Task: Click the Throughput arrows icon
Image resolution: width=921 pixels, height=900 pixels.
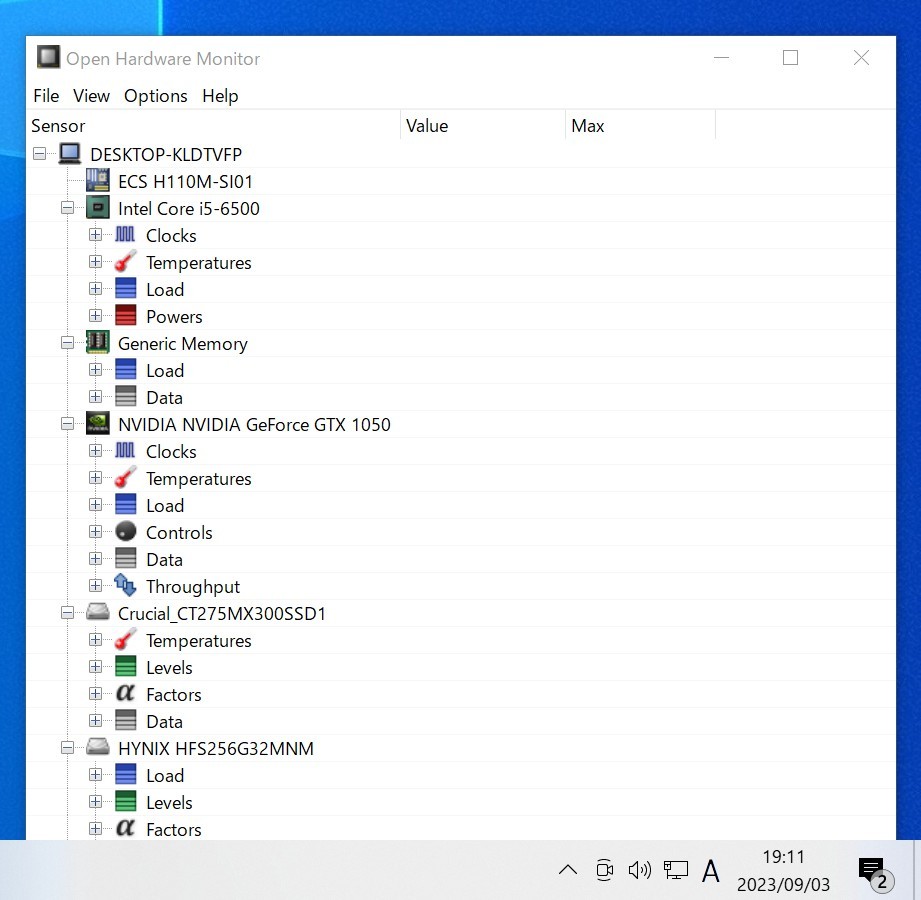Action: [x=125, y=586]
